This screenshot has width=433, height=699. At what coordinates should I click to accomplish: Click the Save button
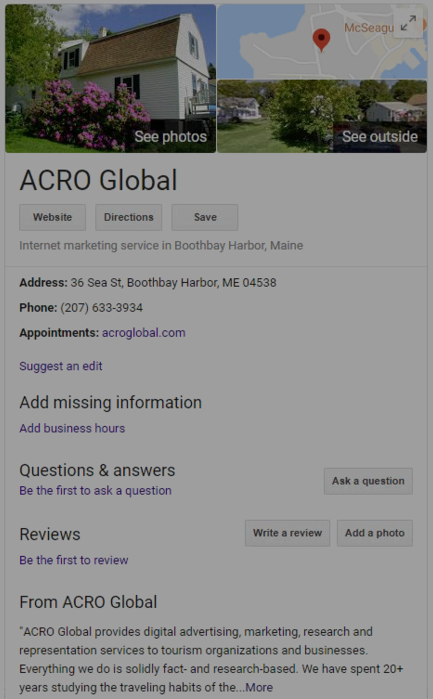point(205,217)
